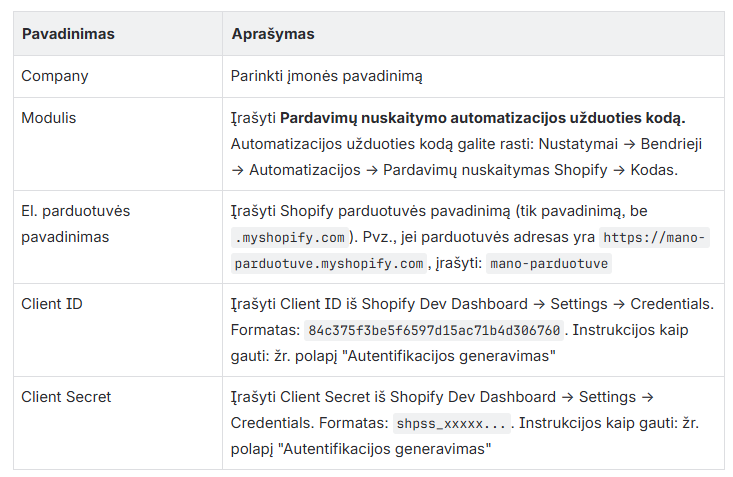
Task: Click the shpss_xxxxx... code snippet
Action: (x=451, y=424)
